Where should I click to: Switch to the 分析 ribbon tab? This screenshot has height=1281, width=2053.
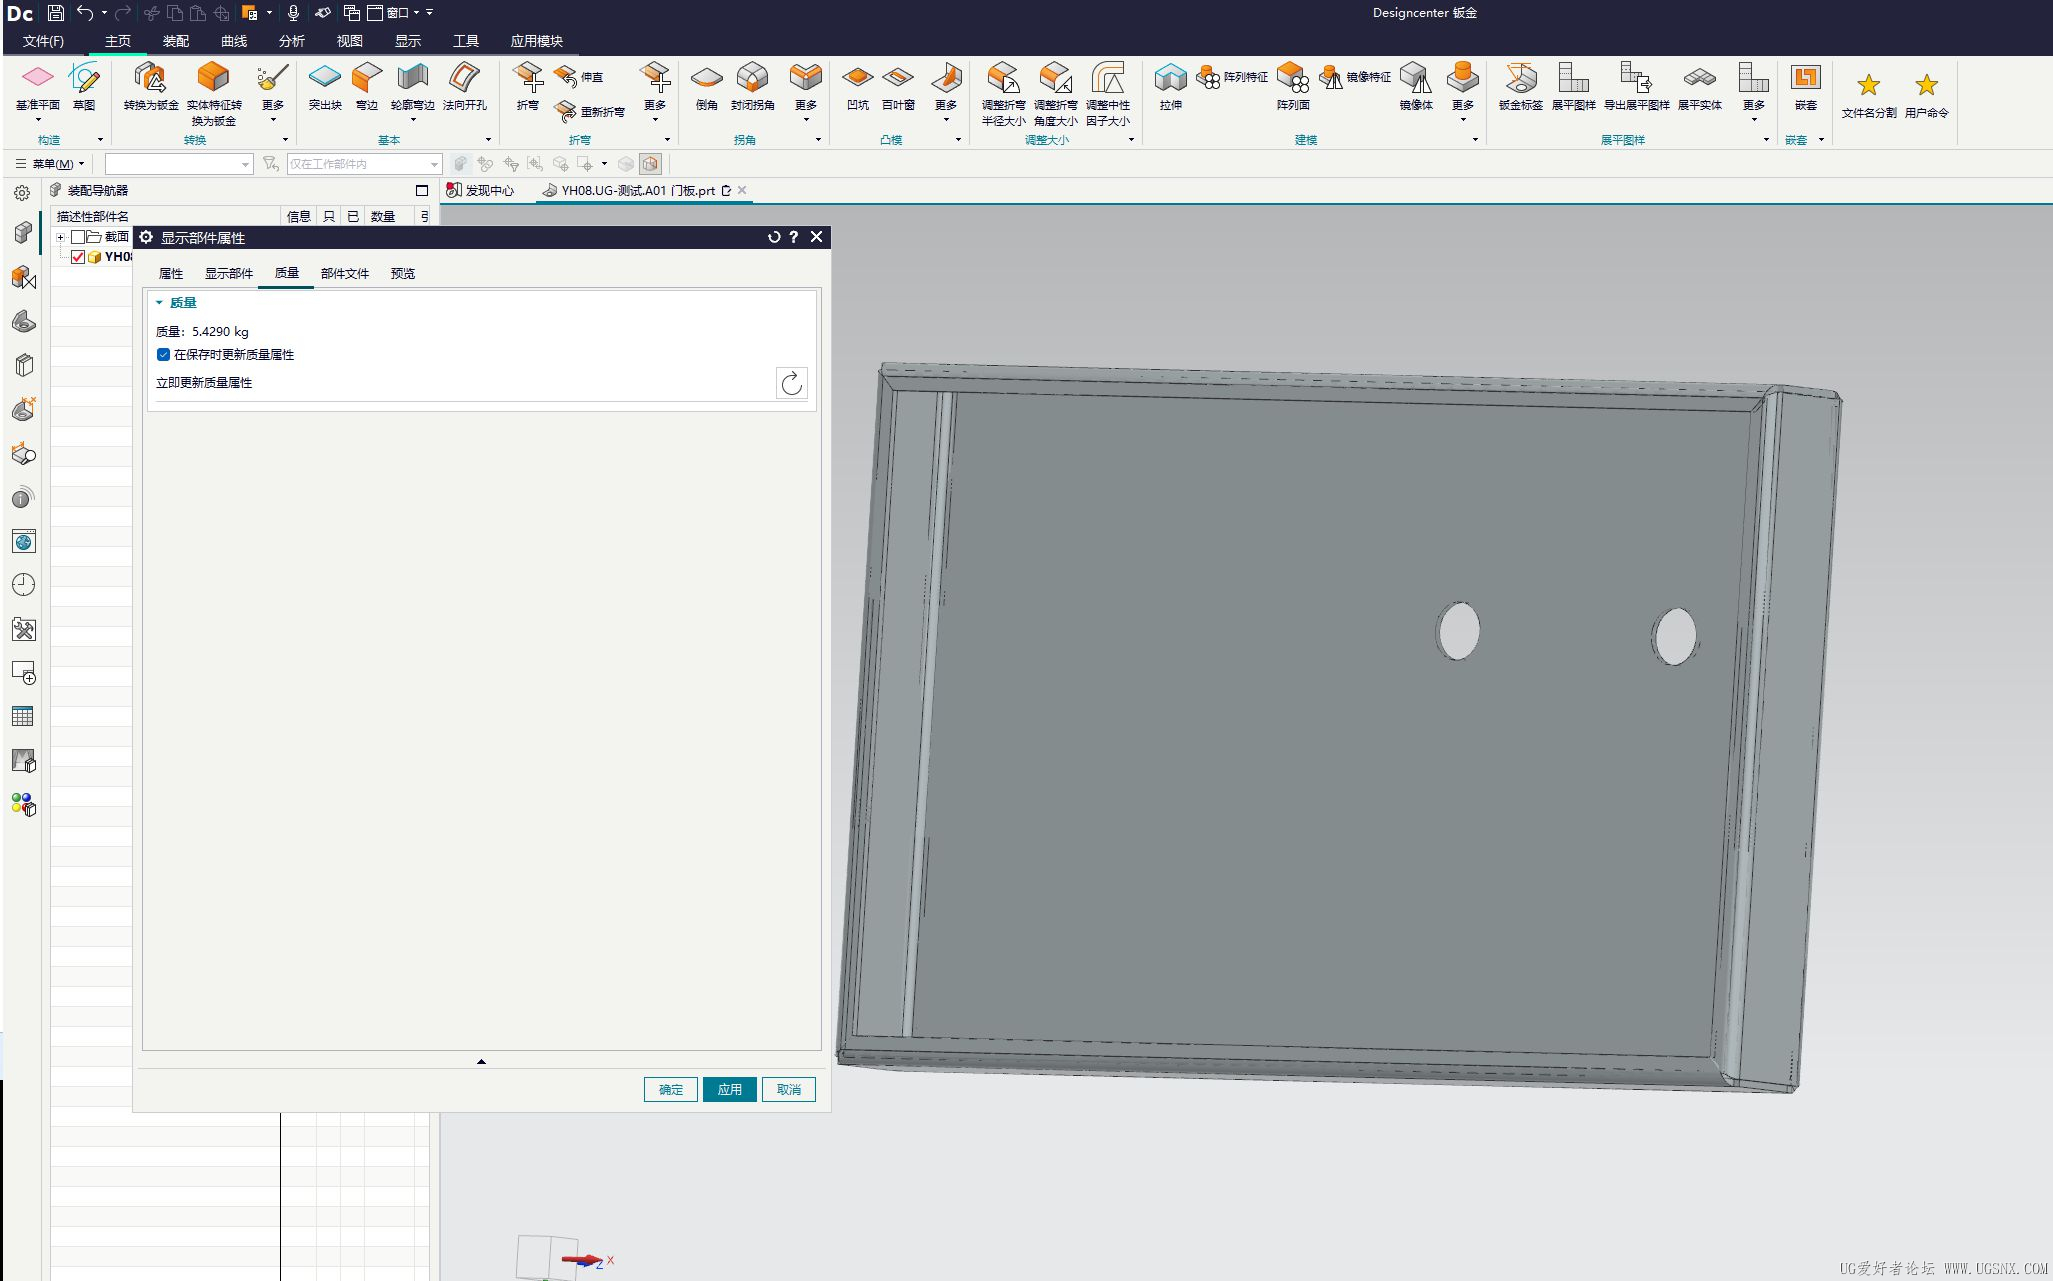pyautogui.click(x=292, y=41)
